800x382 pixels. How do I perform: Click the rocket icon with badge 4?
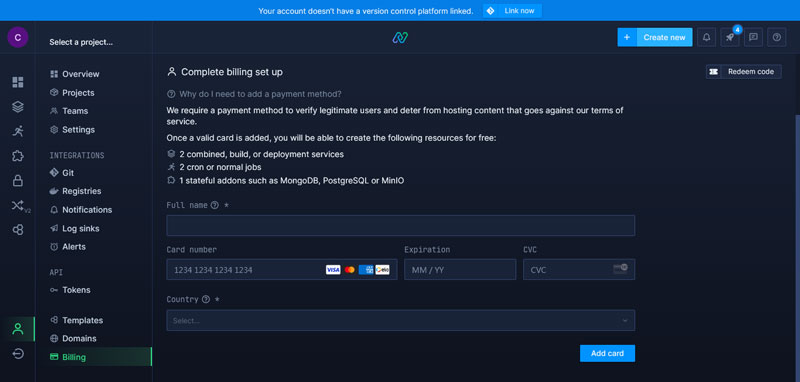tap(730, 37)
